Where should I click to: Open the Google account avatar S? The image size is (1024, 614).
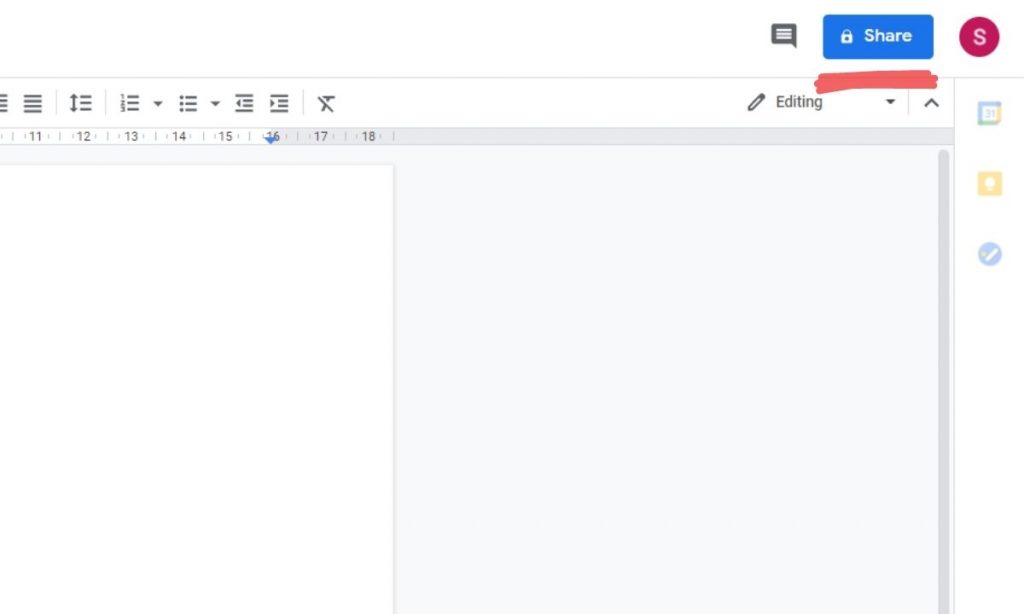[979, 37]
